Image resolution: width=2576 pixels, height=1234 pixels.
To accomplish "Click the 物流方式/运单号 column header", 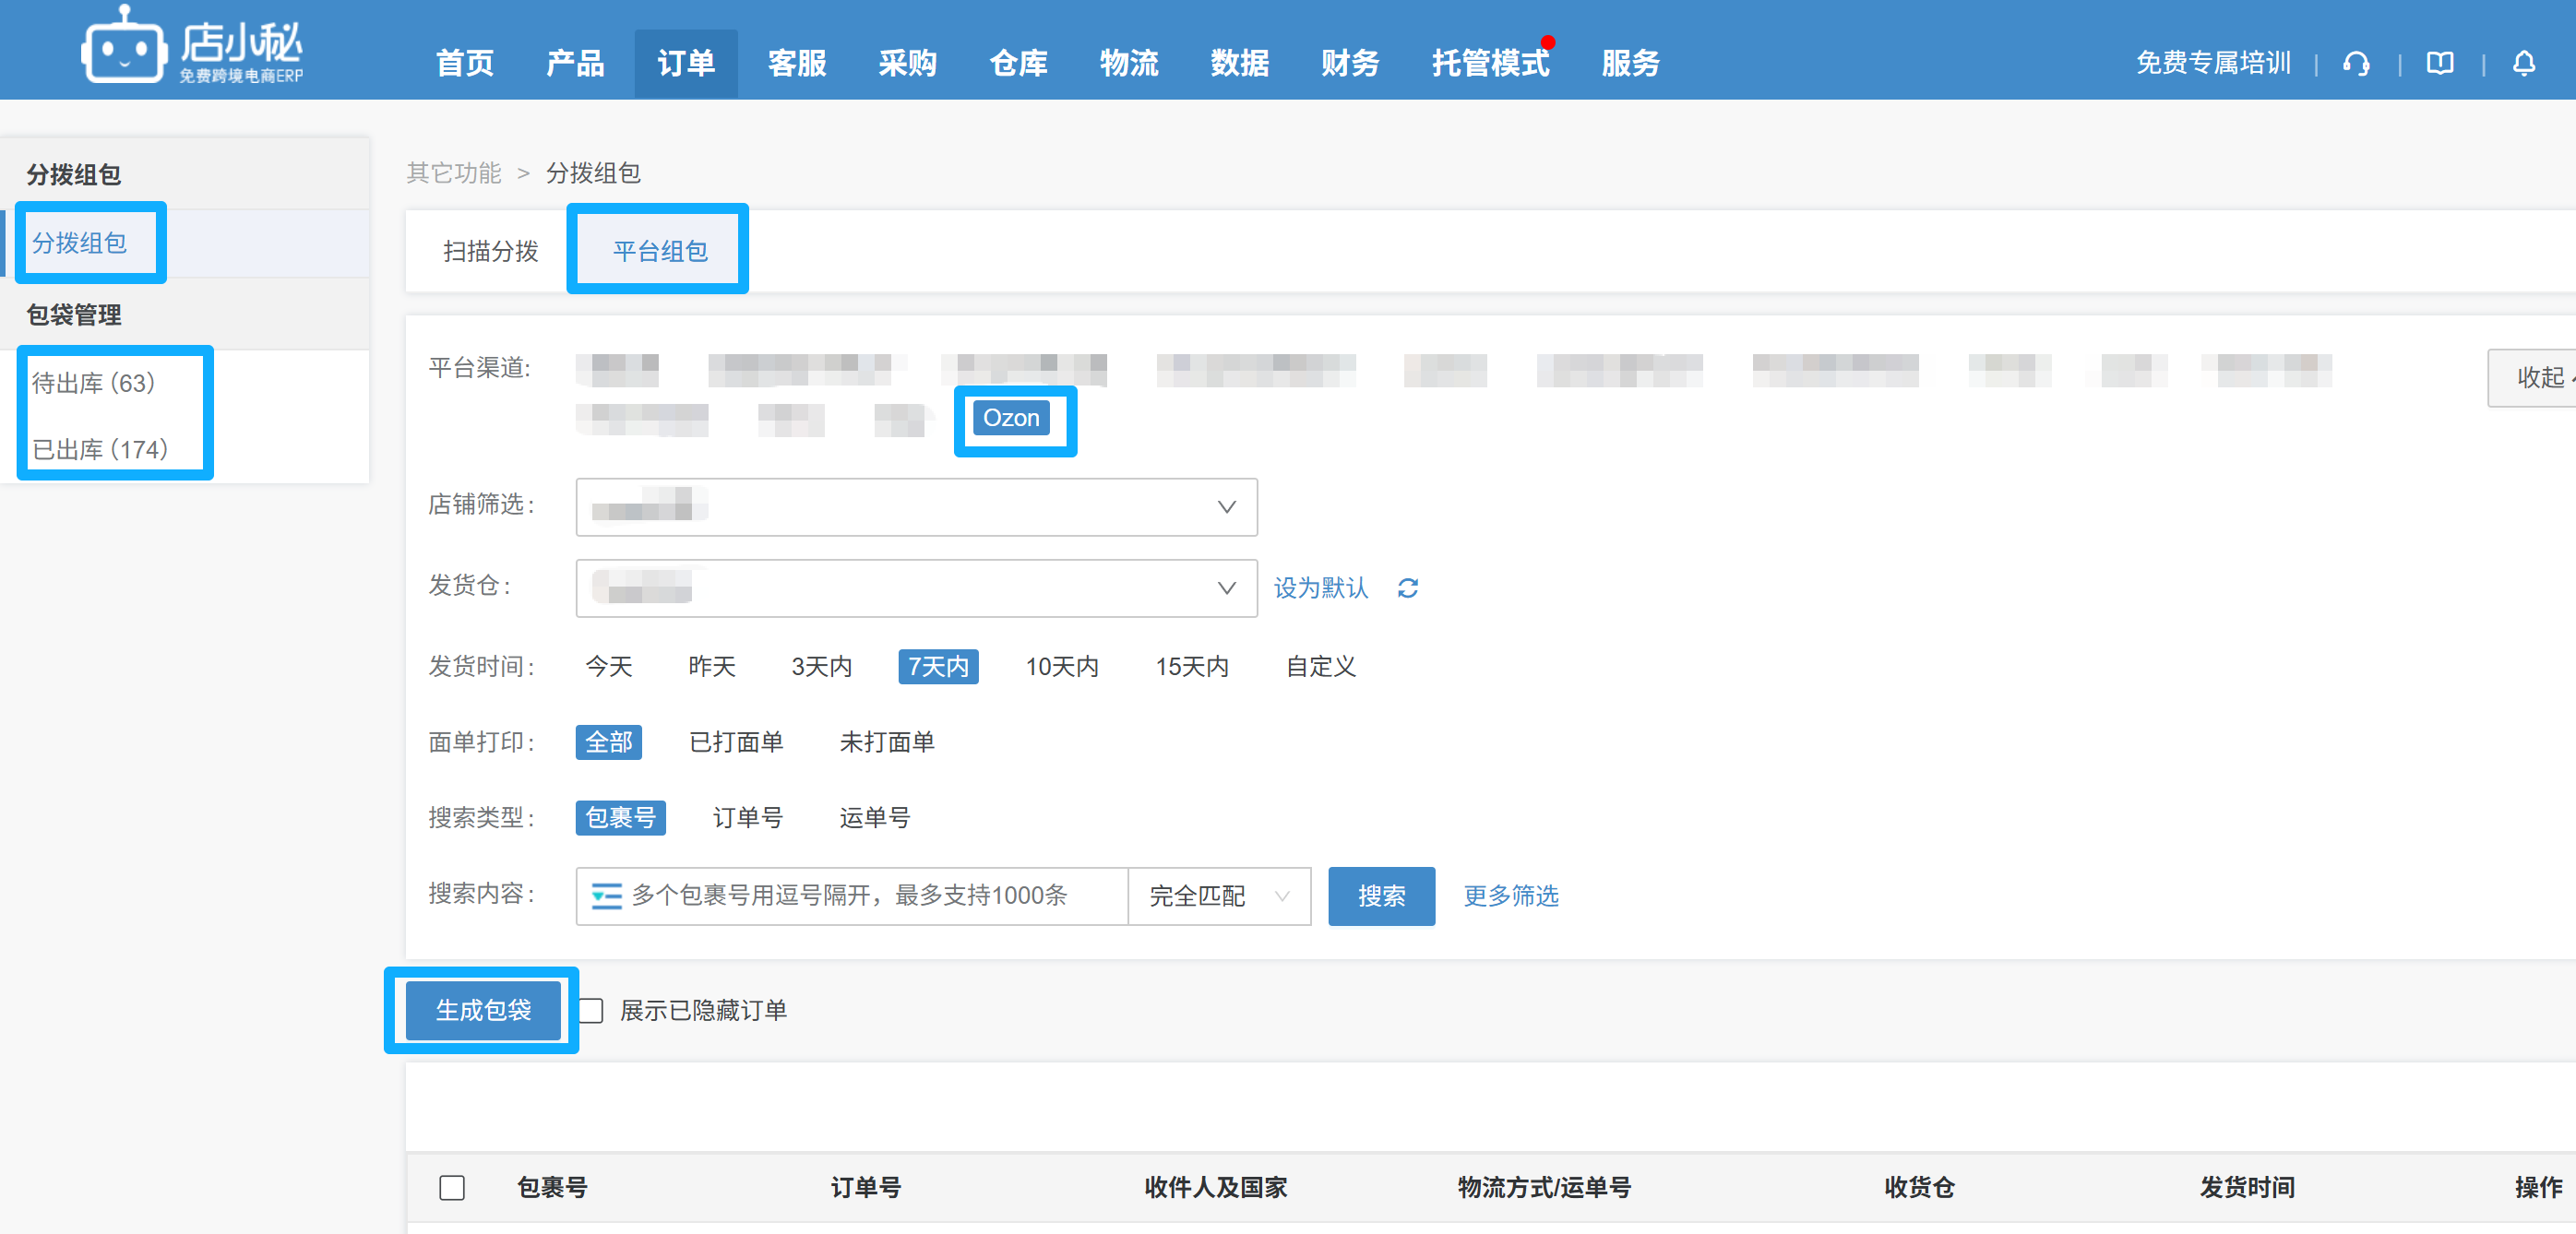I will pos(1544,1188).
